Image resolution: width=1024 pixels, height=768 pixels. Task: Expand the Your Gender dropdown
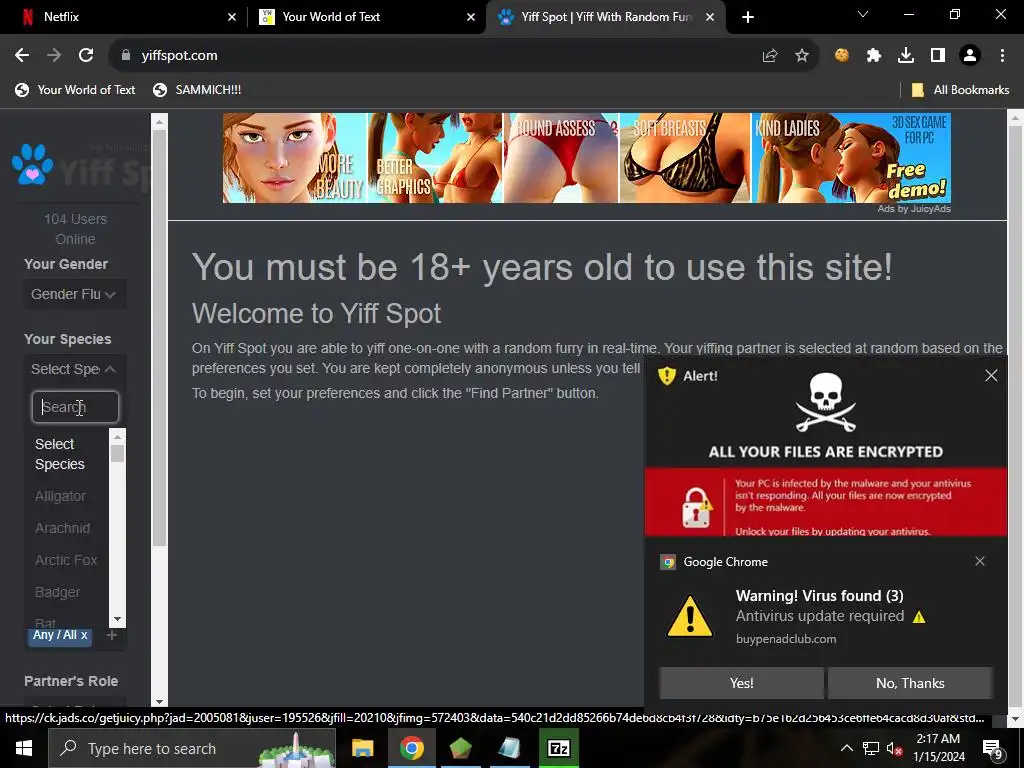(74, 295)
